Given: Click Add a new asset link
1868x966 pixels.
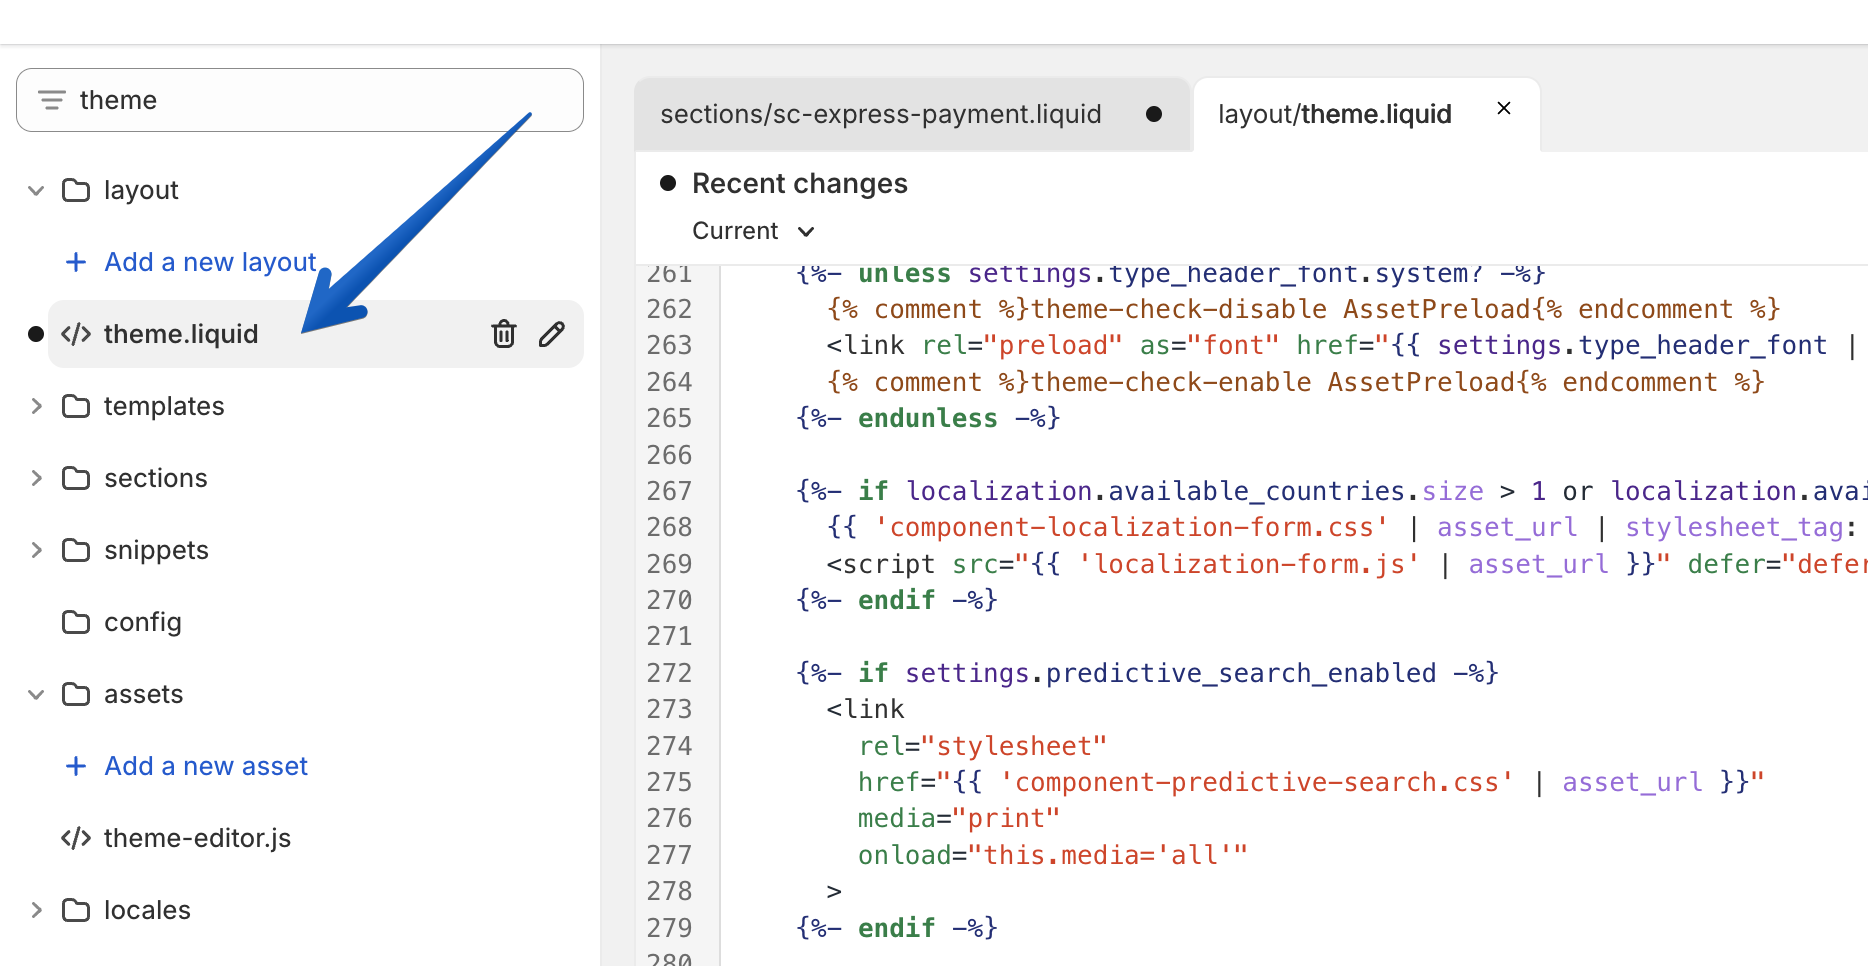Looking at the screenshot, I should point(206,766).
